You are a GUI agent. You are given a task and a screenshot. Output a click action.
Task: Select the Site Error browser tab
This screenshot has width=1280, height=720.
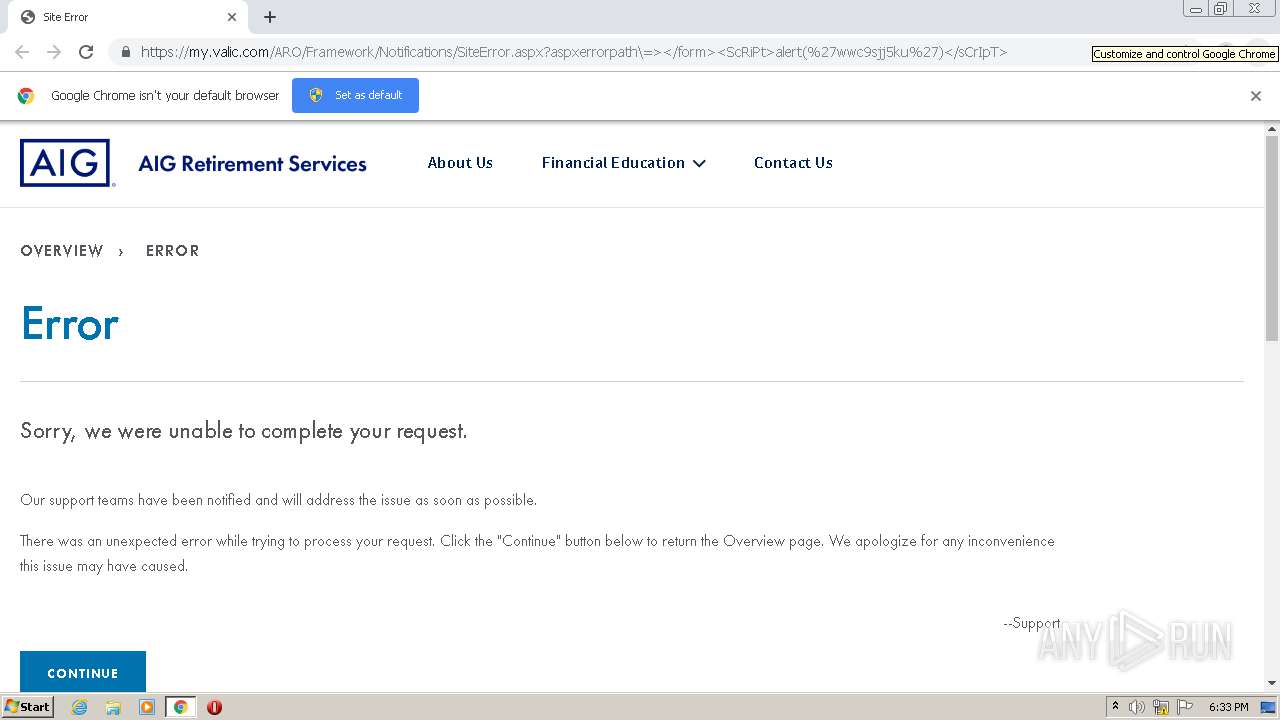[130, 17]
